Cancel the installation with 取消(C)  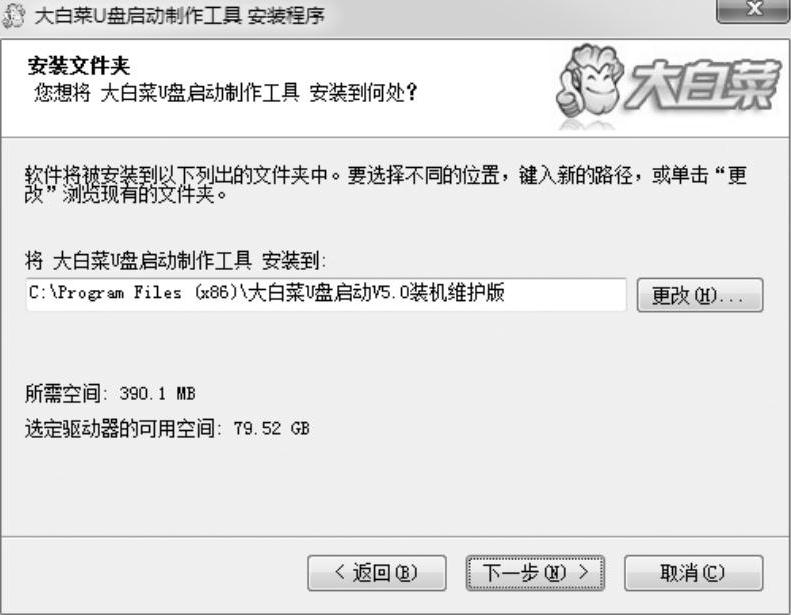(694, 573)
